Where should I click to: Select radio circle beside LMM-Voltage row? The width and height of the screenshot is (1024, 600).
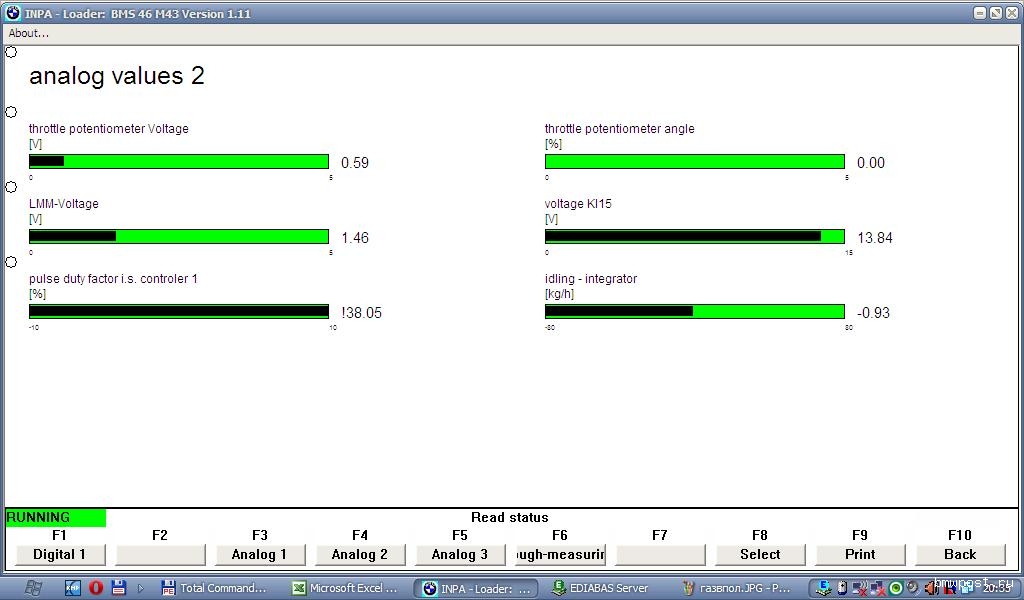click(11, 187)
